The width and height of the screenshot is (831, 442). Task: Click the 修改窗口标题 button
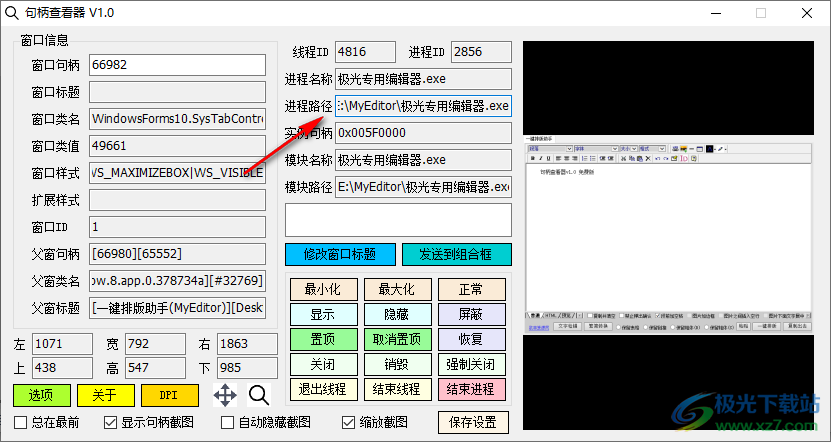point(340,254)
